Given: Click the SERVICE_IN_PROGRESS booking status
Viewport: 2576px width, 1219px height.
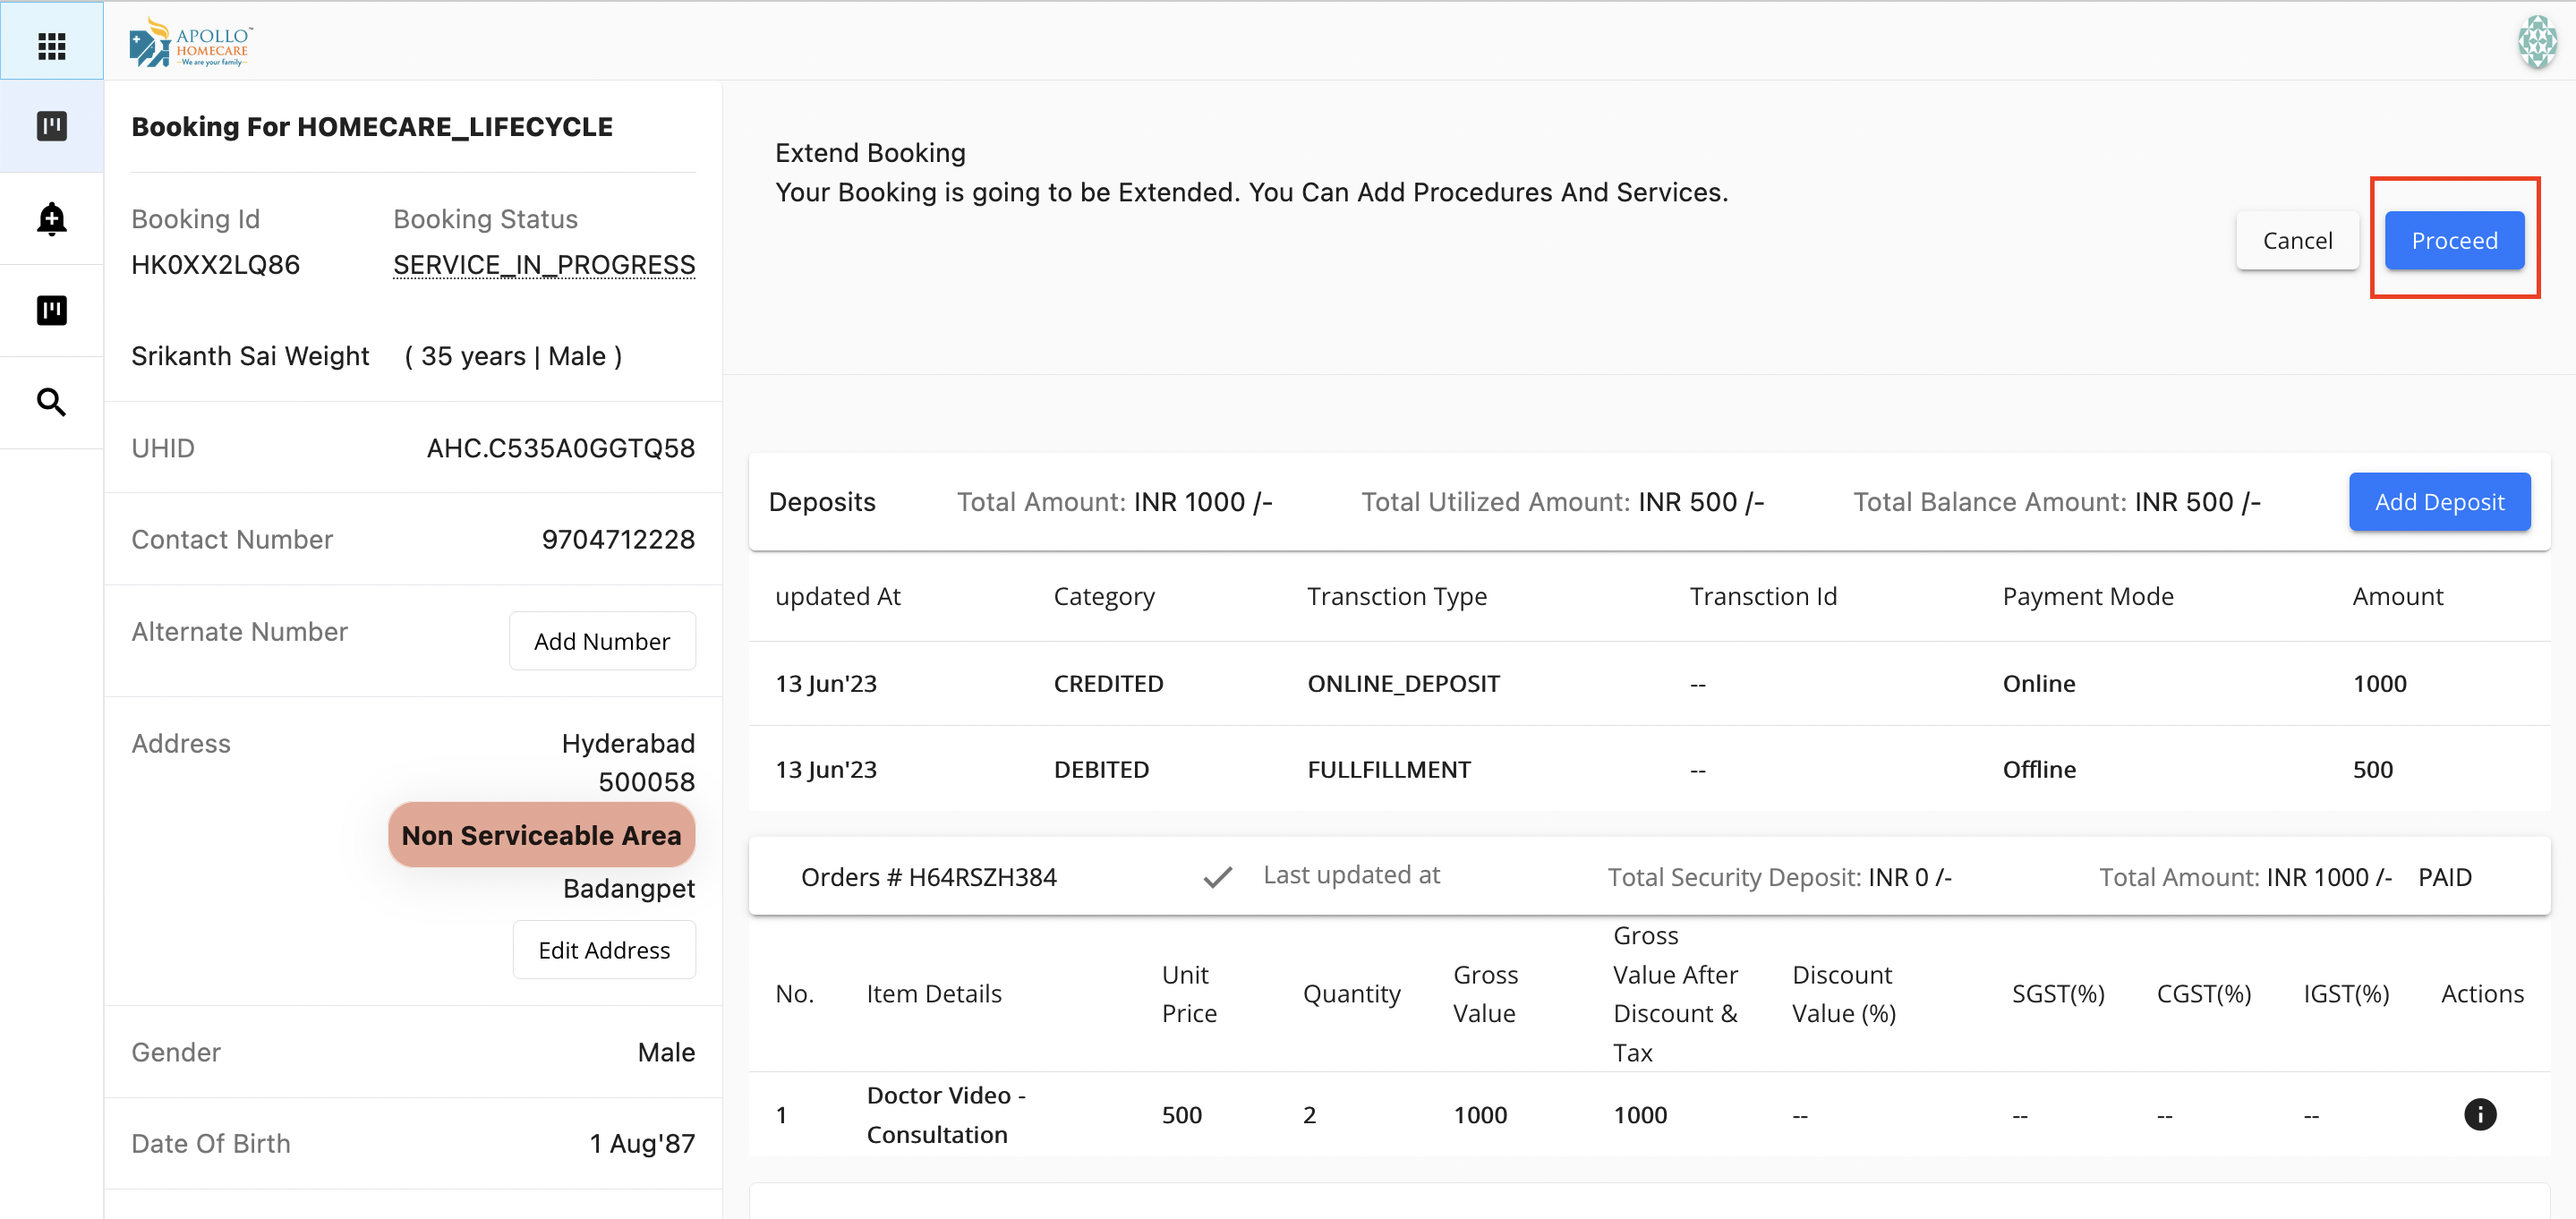Looking at the screenshot, I should tap(543, 265).
